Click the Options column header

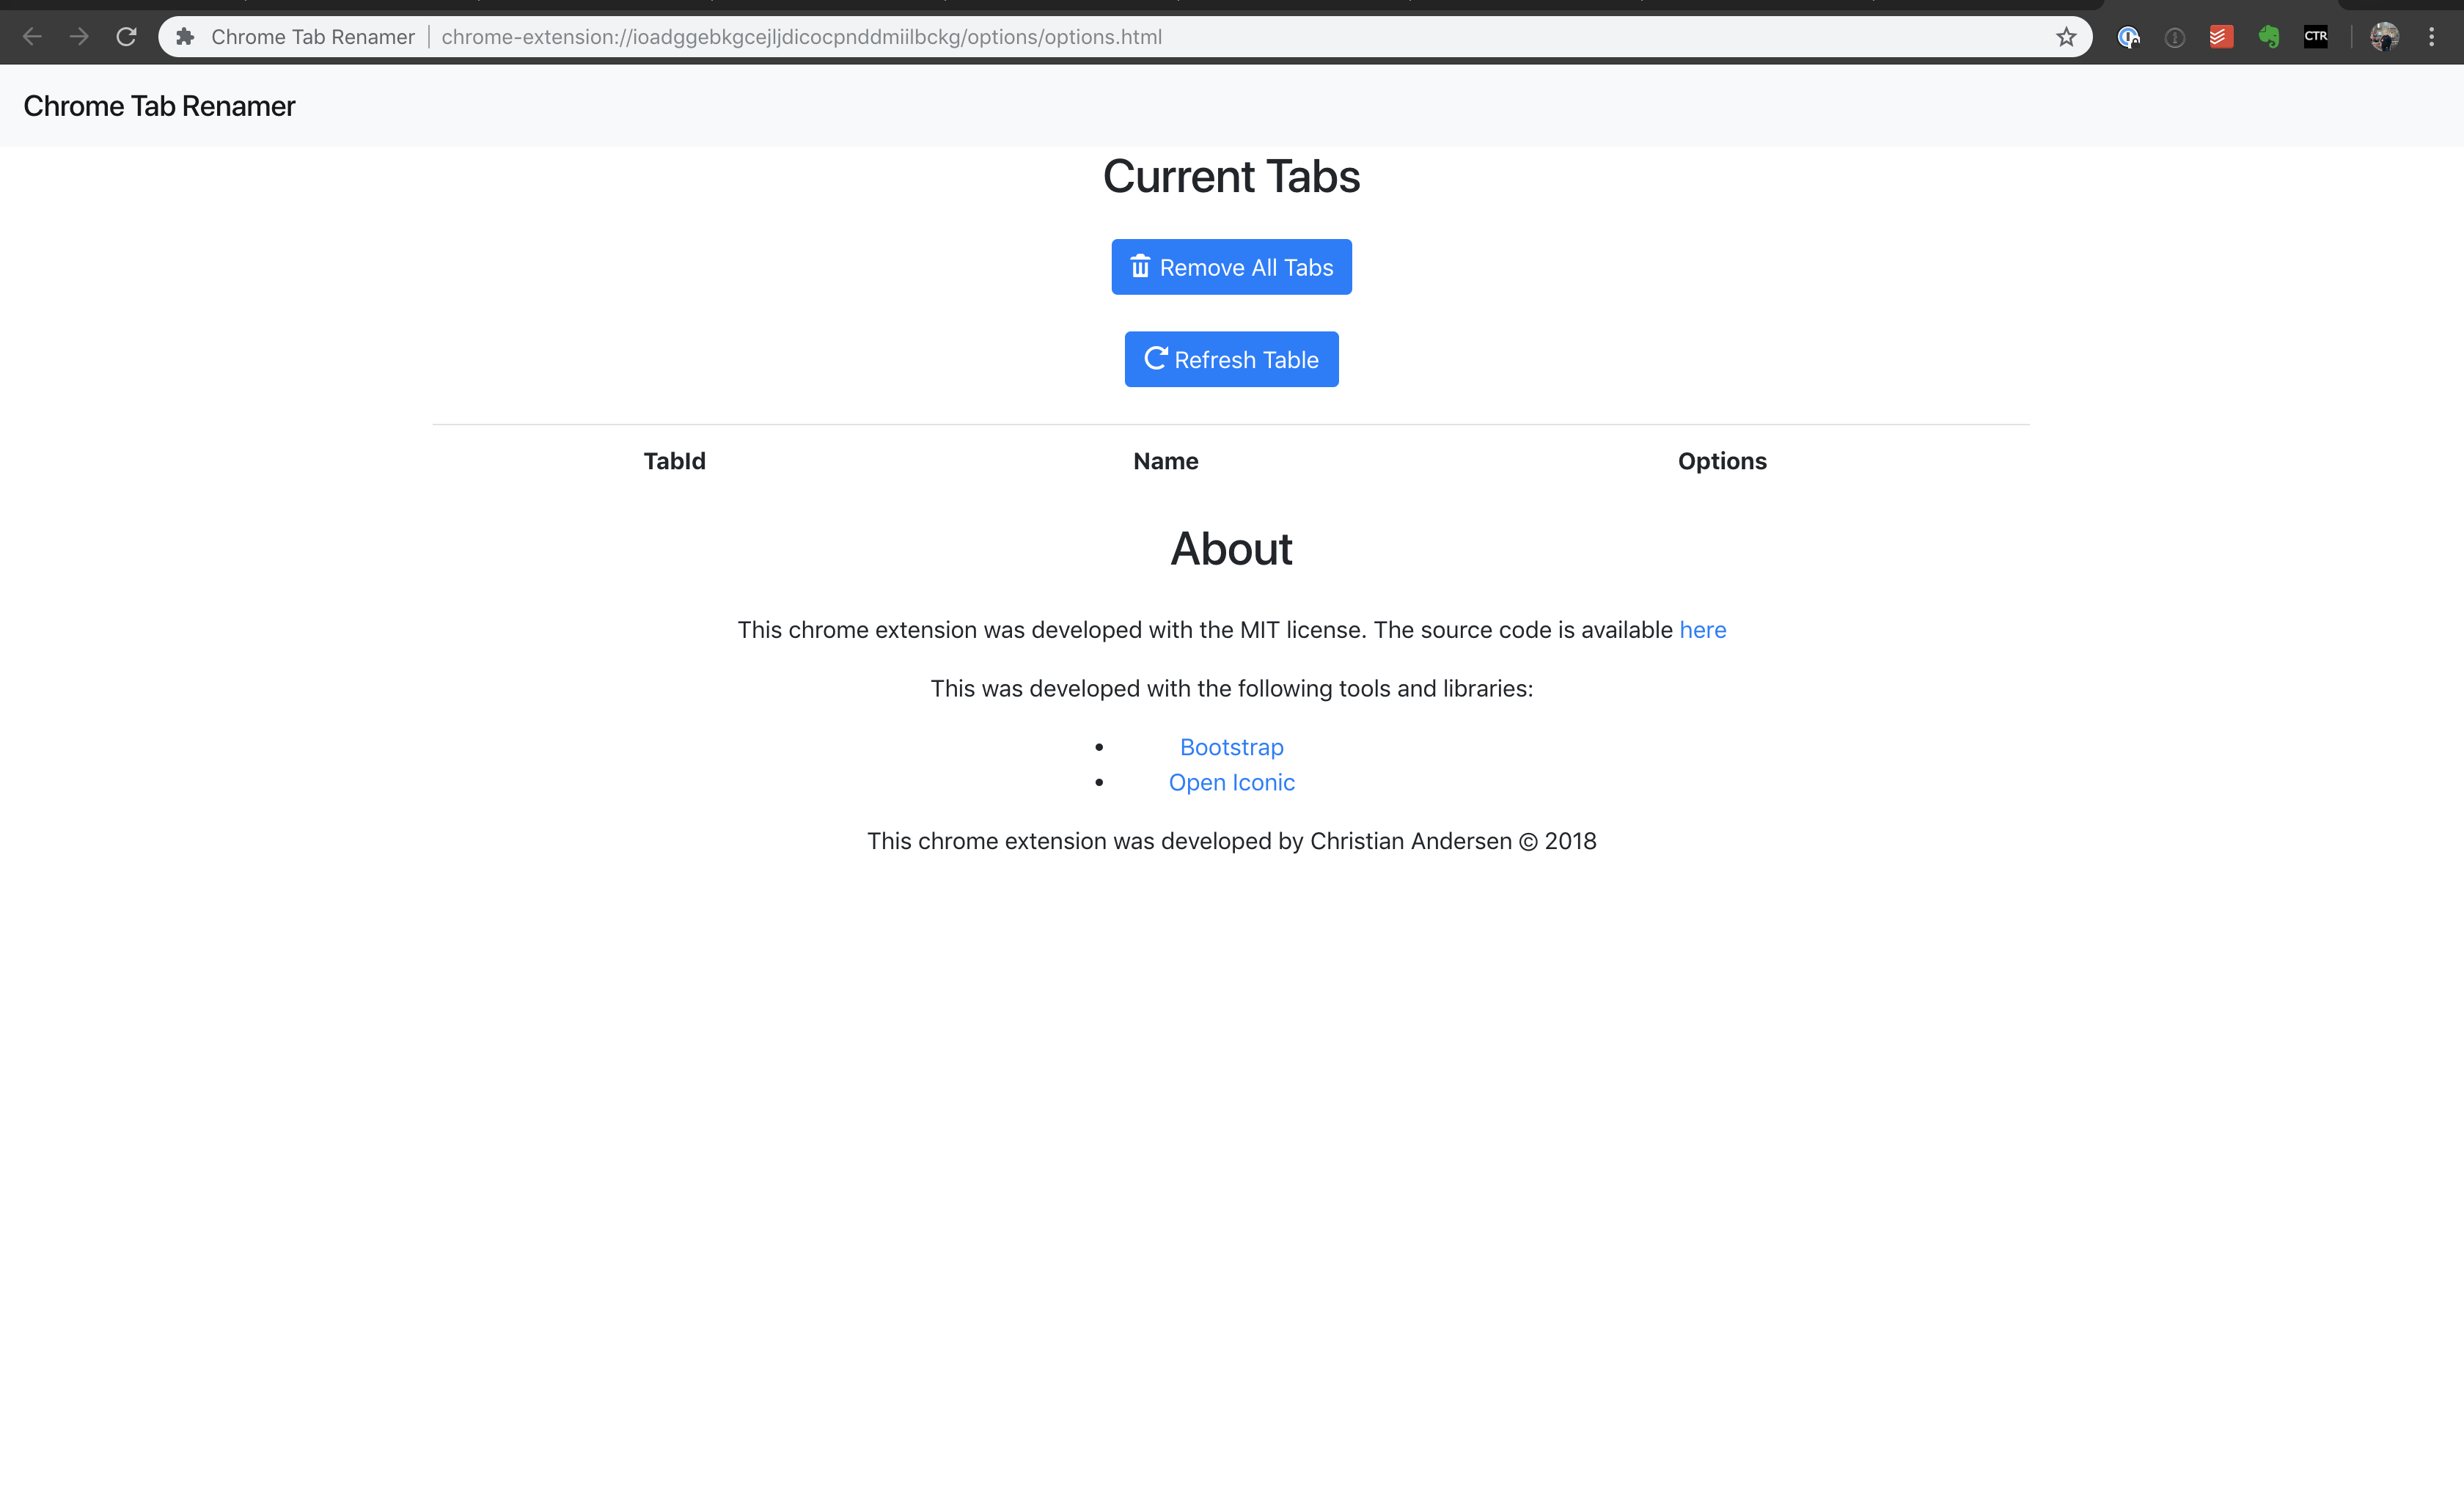tap(1721, 461)
